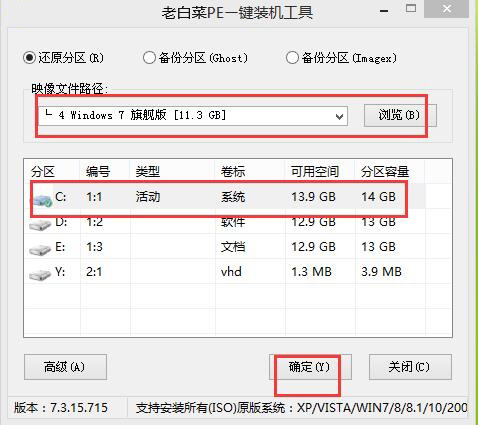This screenshot has width=478, height=425.
Task: Select the 软件 volume label cell
Action: [233, 222]
